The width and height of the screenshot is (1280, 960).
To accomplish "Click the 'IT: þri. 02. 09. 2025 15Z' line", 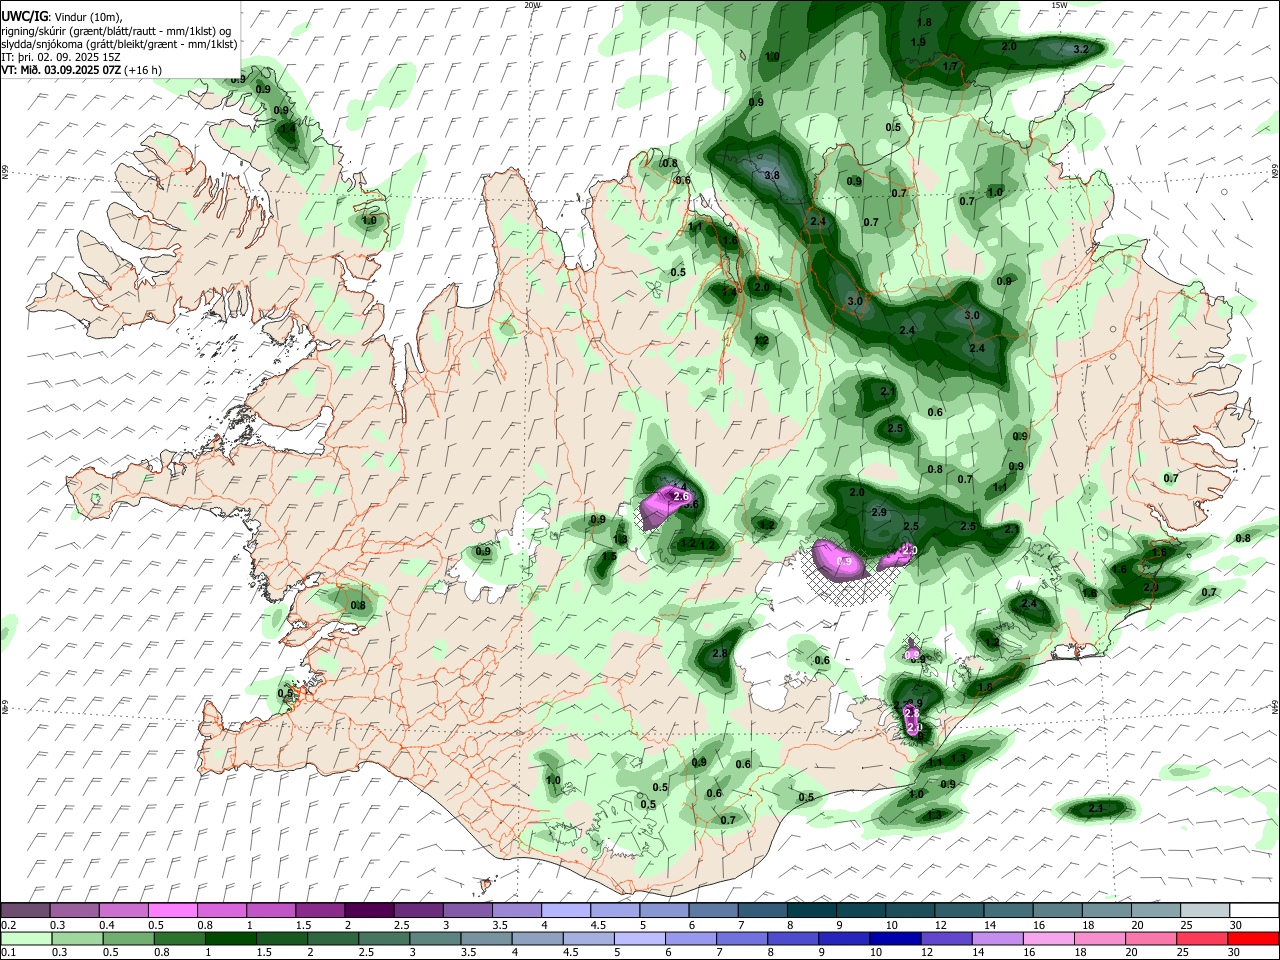I will click(x=61, y=57).
